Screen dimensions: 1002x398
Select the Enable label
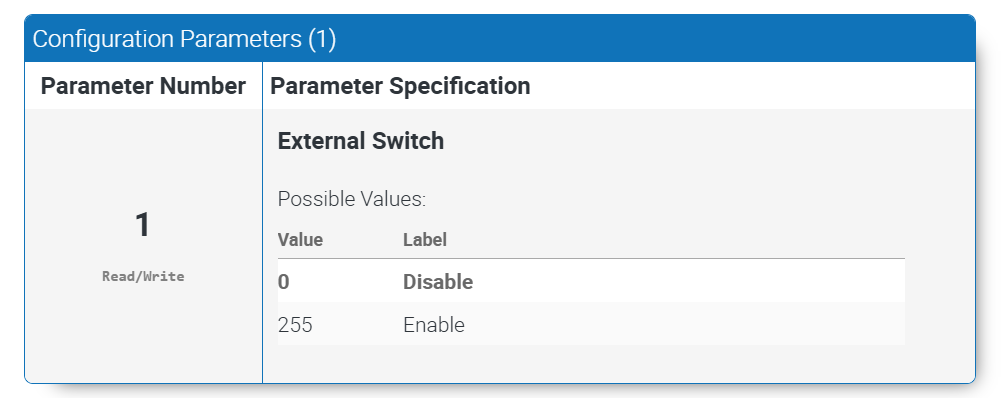434,325
